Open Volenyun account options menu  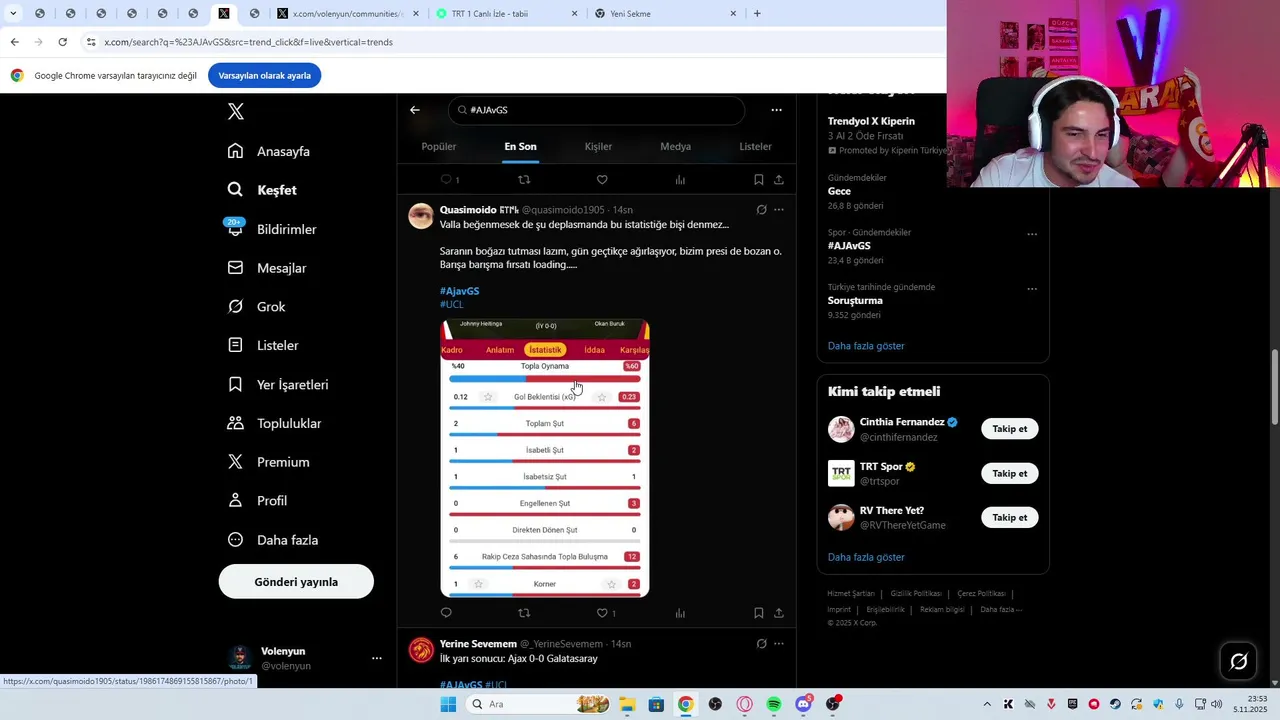[x=377, y=658]
